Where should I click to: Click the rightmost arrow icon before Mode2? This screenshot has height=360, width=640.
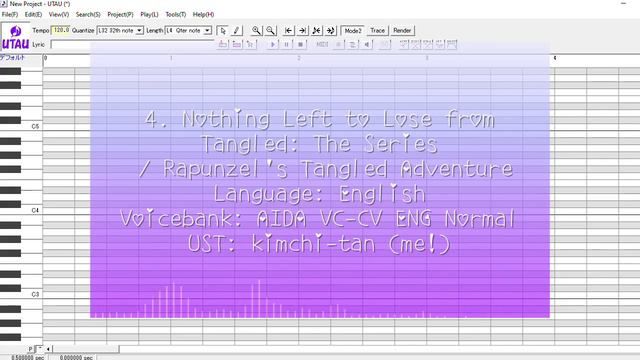tap(330, 31)
